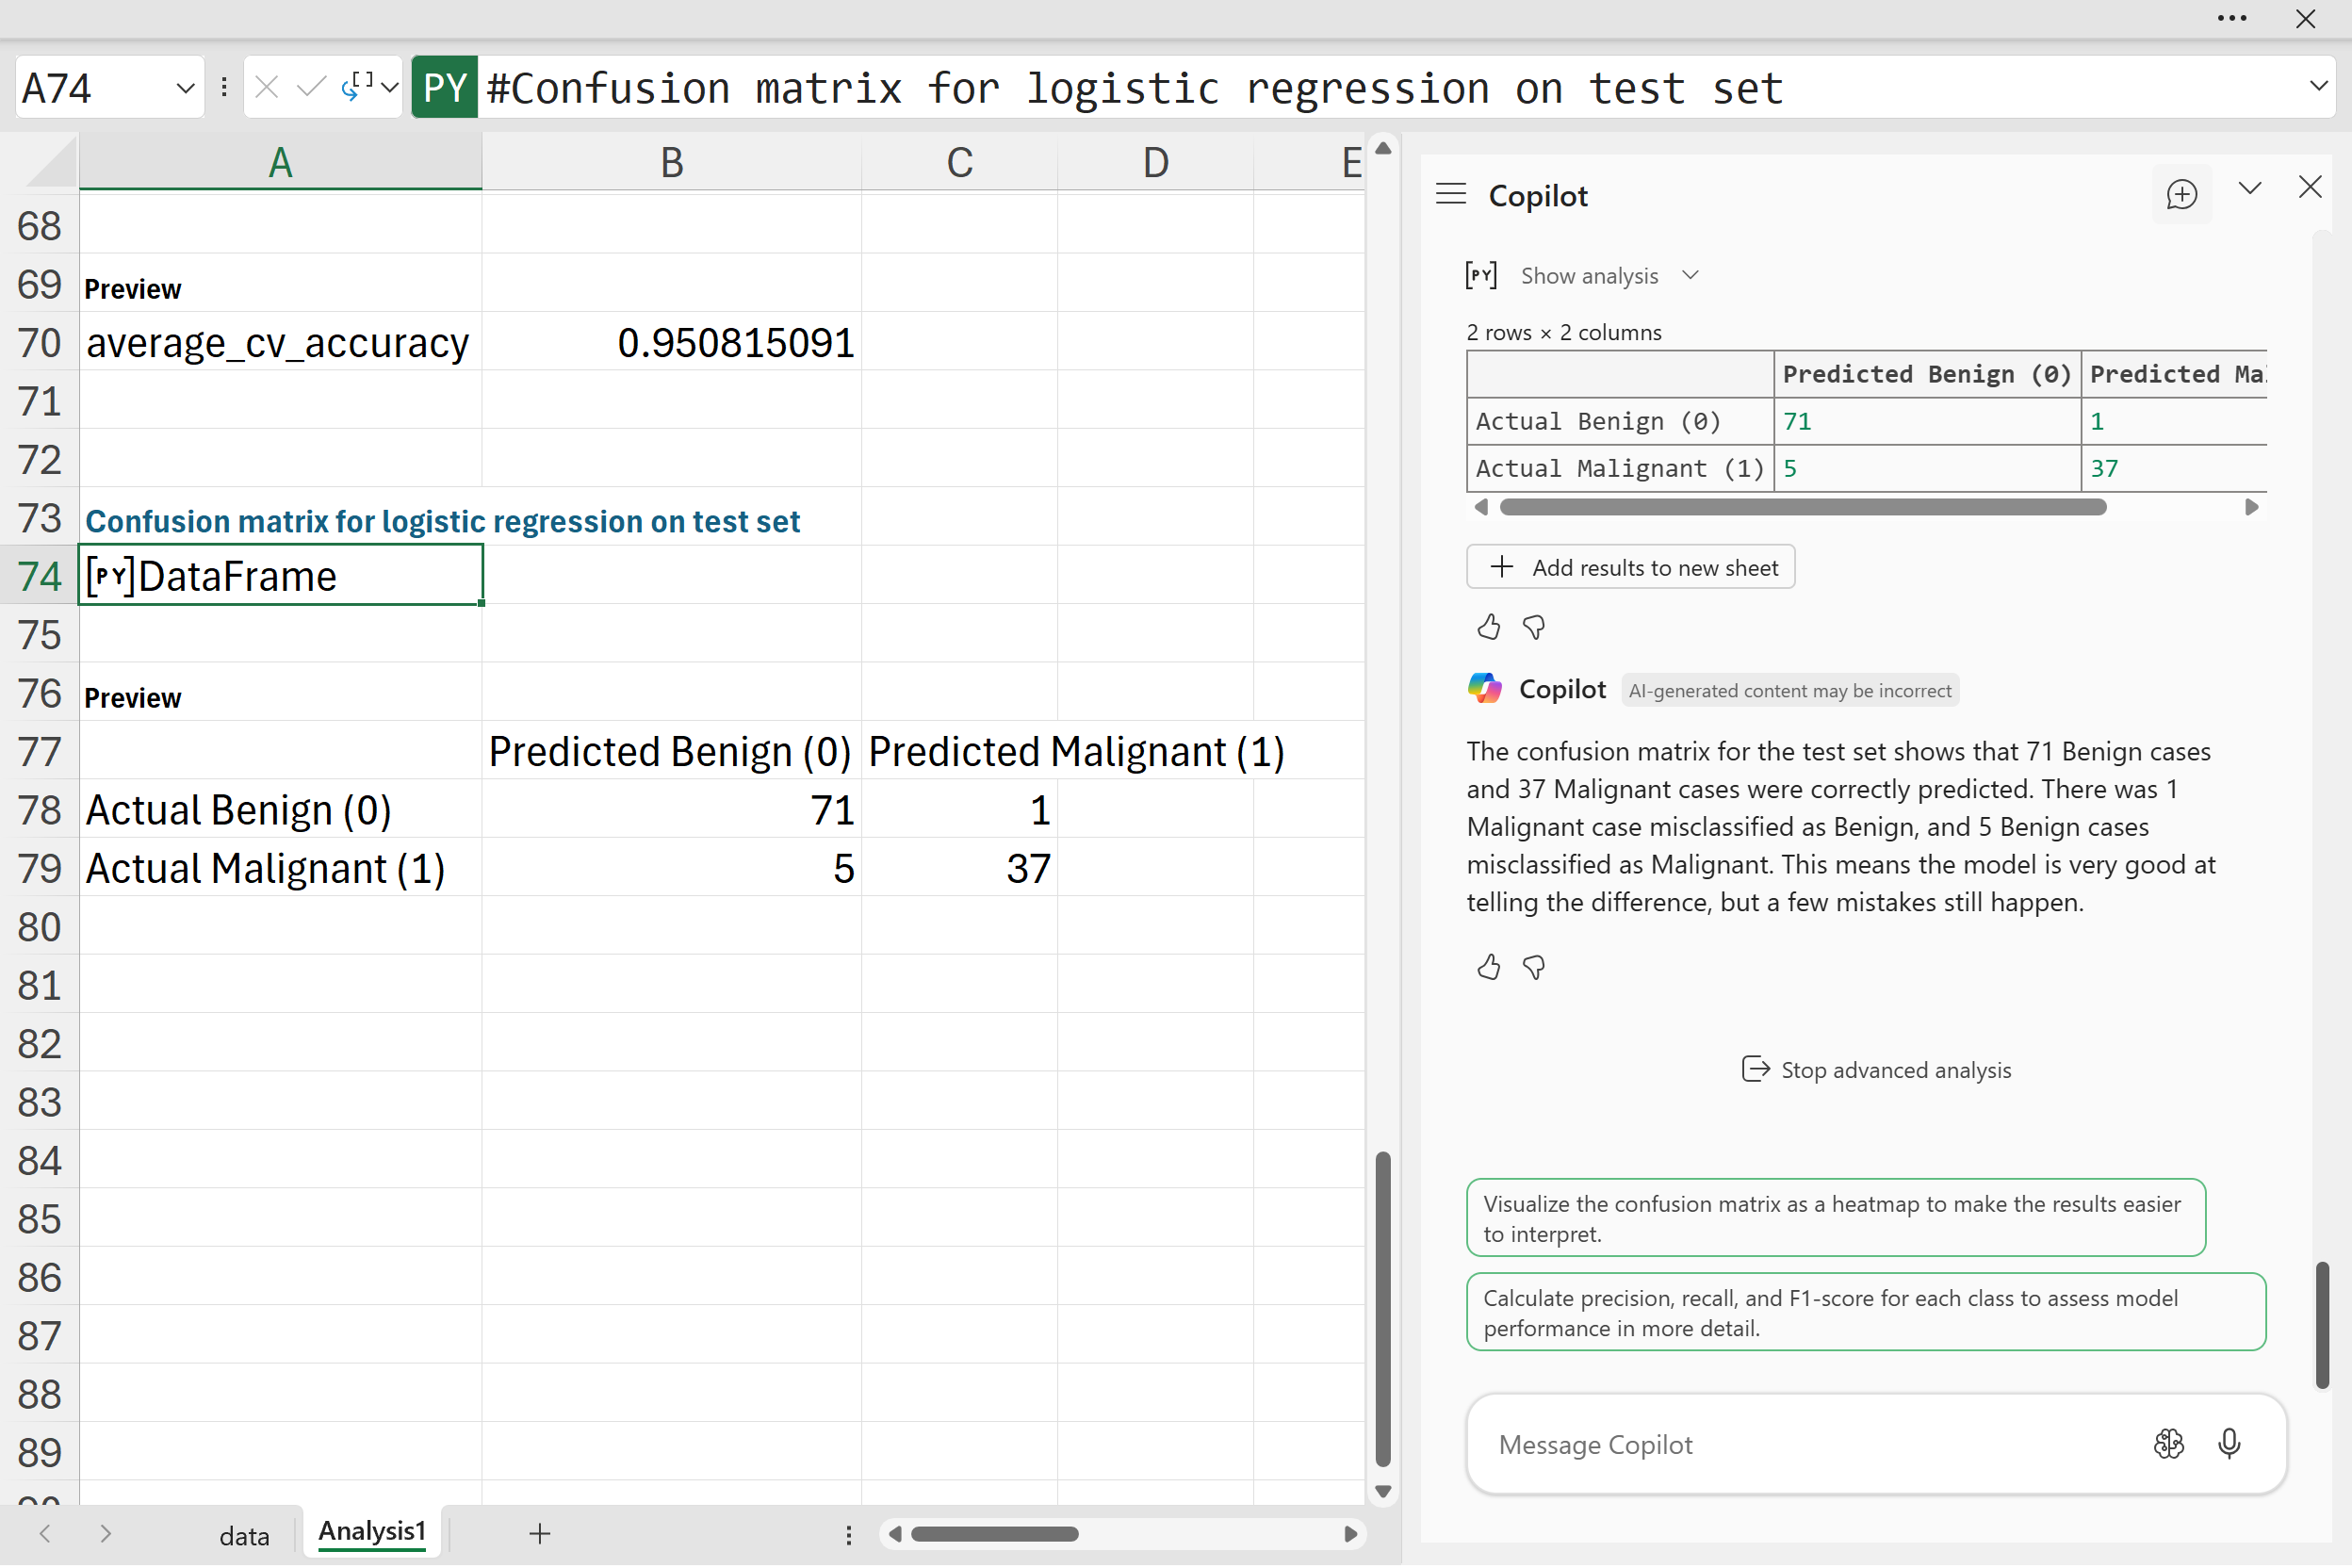Open the Name Box dropdown for A74

(185, 88)
